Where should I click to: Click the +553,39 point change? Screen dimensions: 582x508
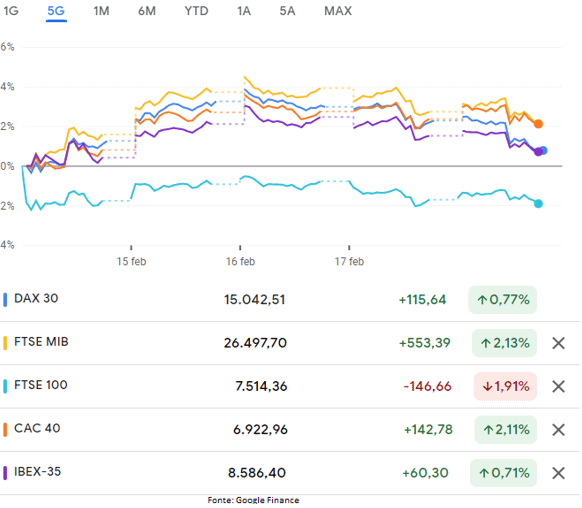point(425,343)
